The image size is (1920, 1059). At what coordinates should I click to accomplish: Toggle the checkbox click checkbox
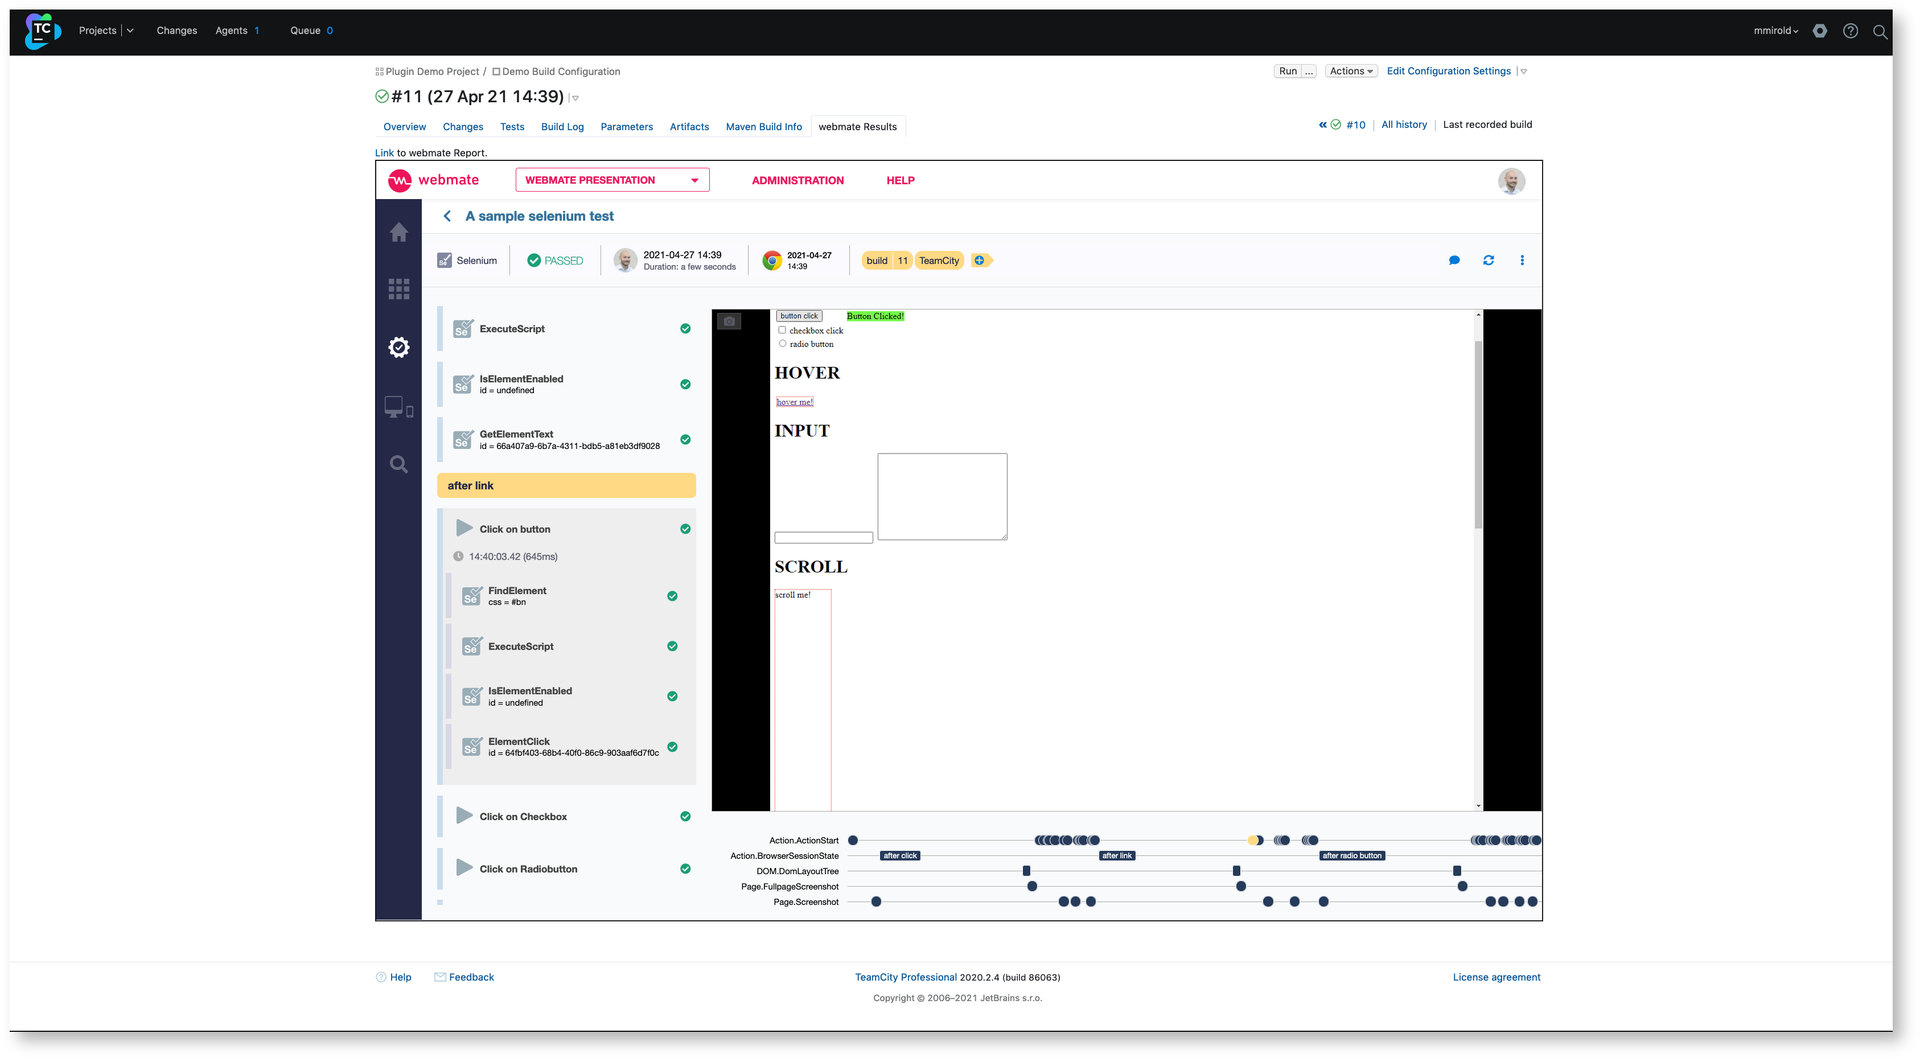point(782,330)
